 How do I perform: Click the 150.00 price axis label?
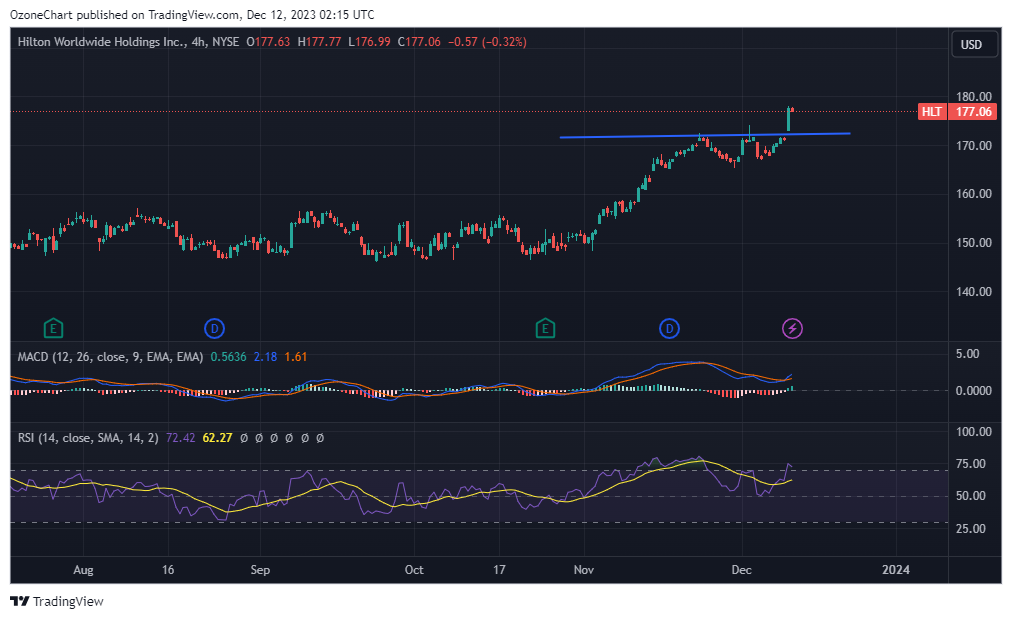(974, 243)
